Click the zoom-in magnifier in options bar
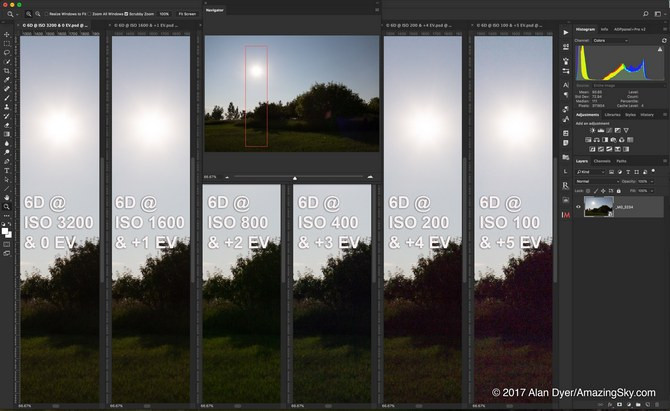Viewport: 670px width, 411px height. point(30,14)
